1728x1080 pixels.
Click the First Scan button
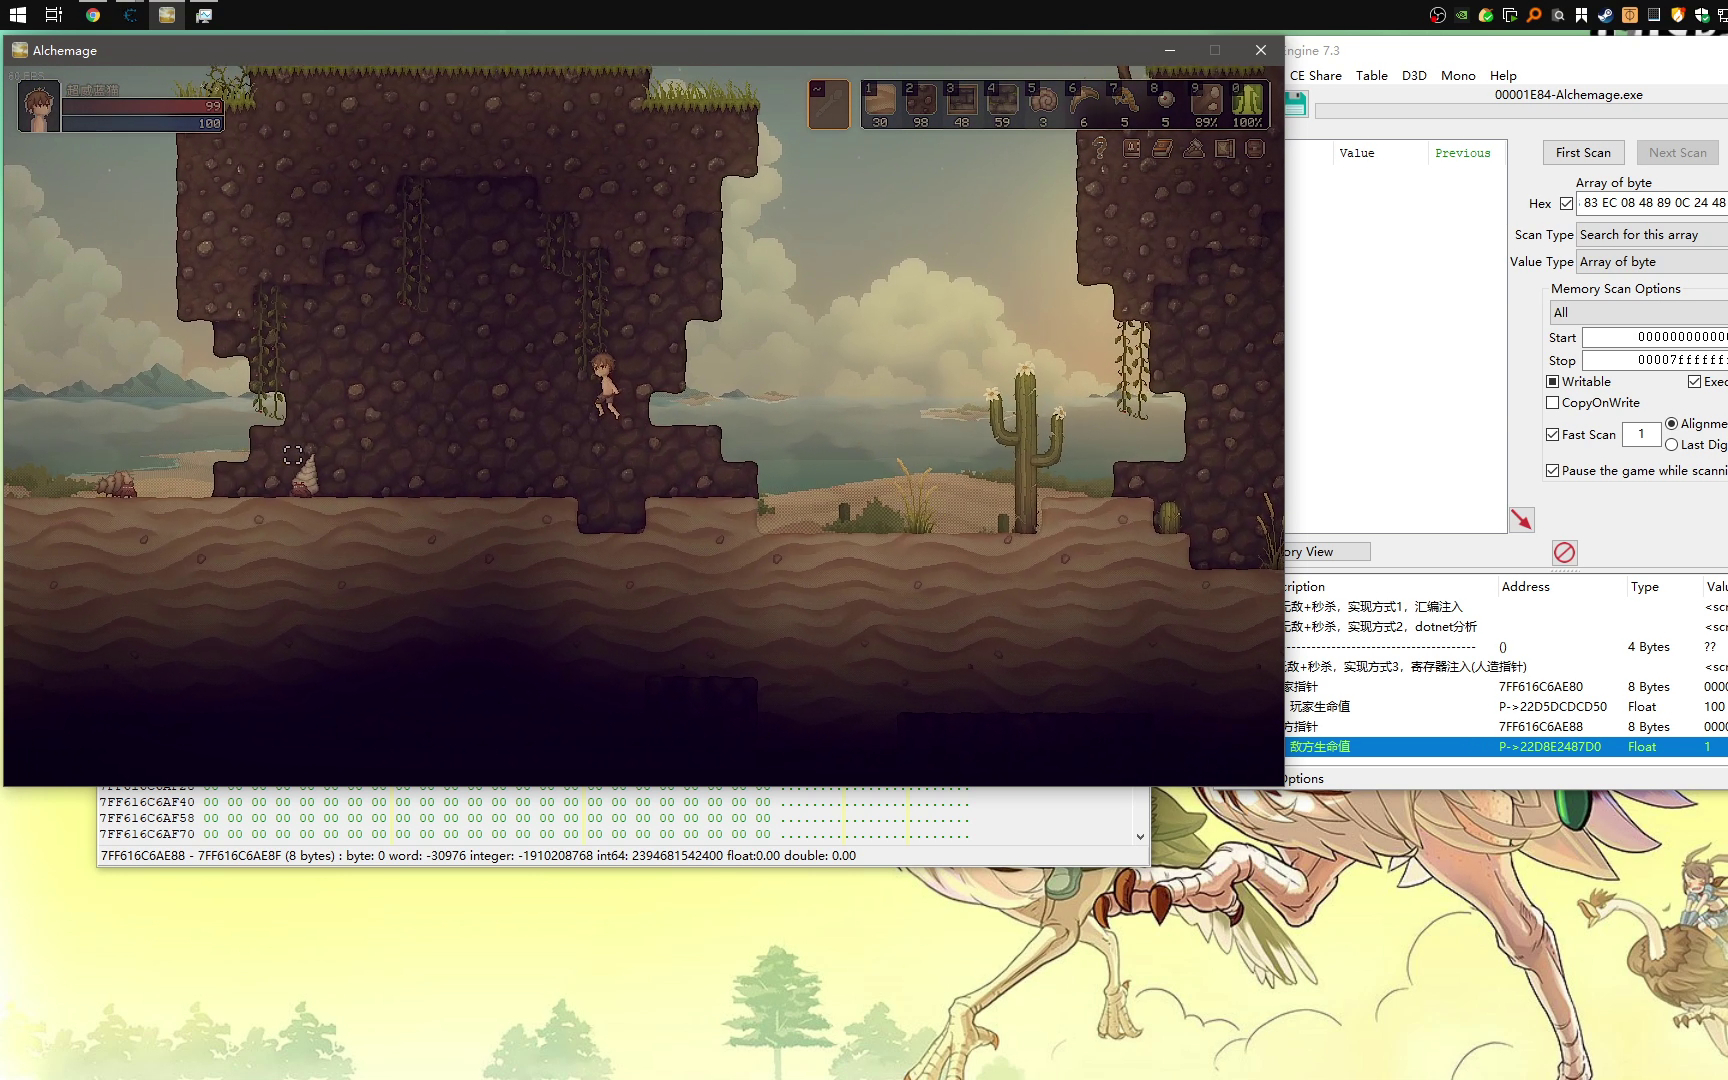1583,152
